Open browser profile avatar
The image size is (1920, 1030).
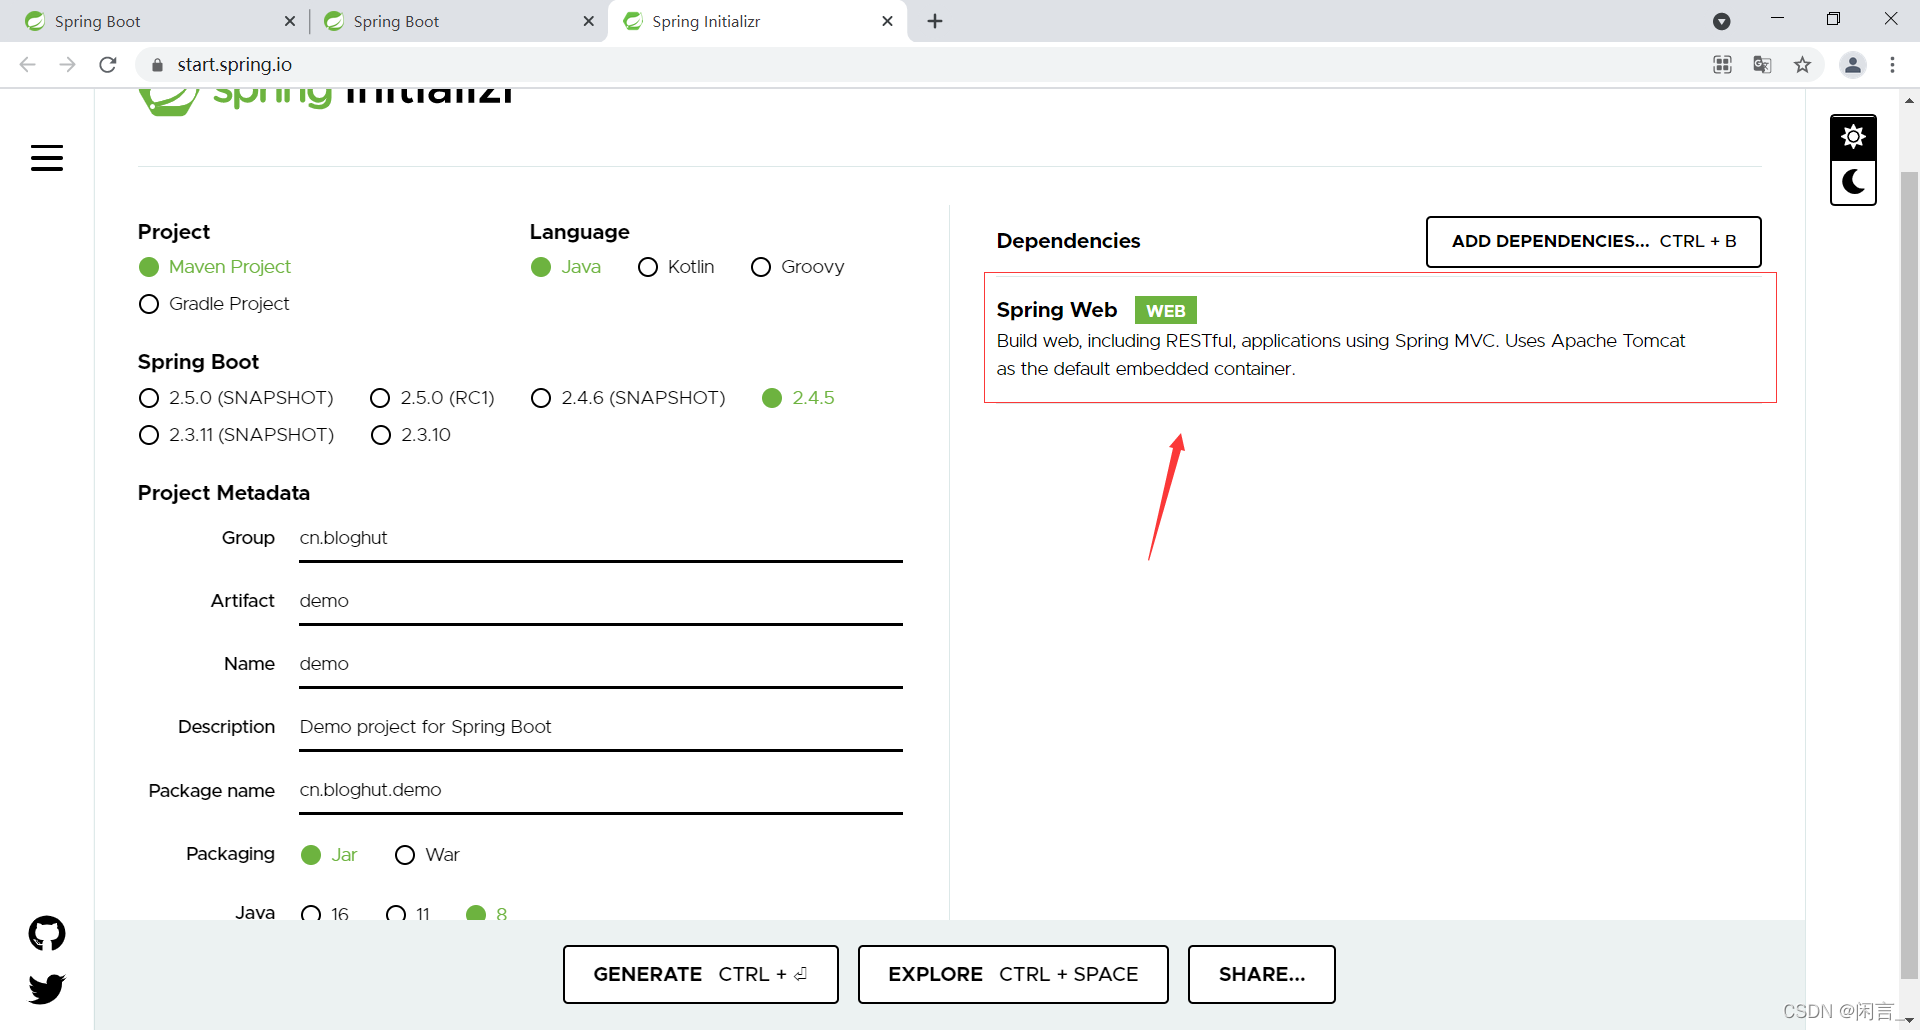1853,65
